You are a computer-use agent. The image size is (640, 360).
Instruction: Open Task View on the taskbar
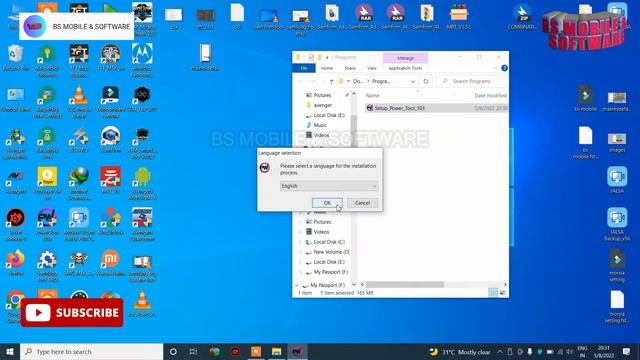click(x=193, y=351)
